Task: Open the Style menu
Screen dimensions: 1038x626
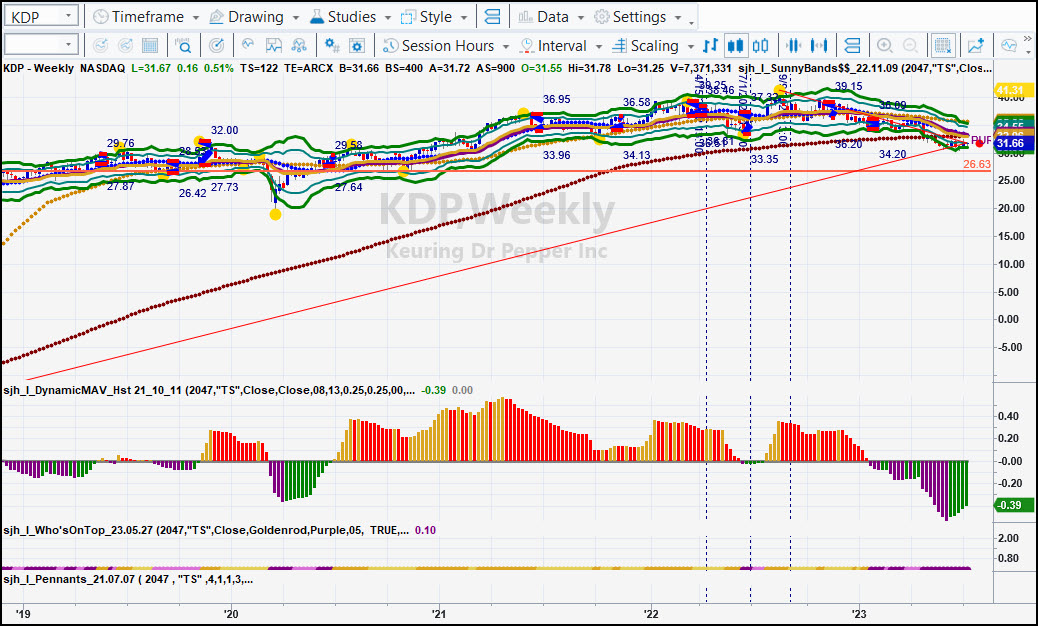Action: click(428, 17)
